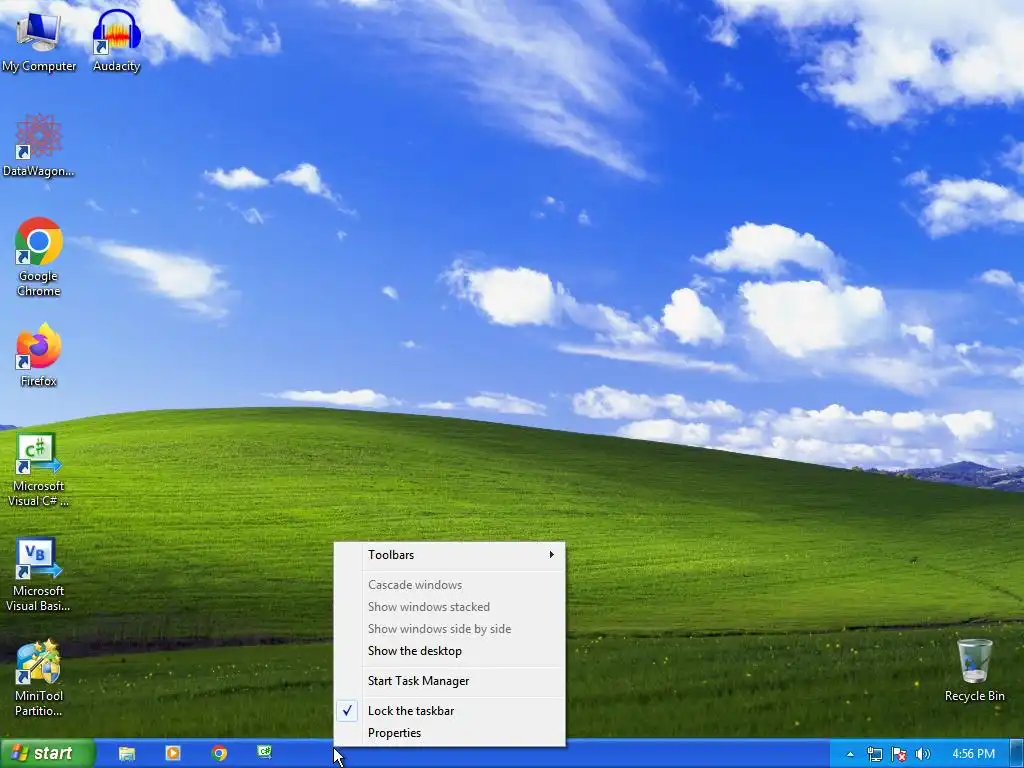Click the Action Center flag tray icon

click(899, 754)
